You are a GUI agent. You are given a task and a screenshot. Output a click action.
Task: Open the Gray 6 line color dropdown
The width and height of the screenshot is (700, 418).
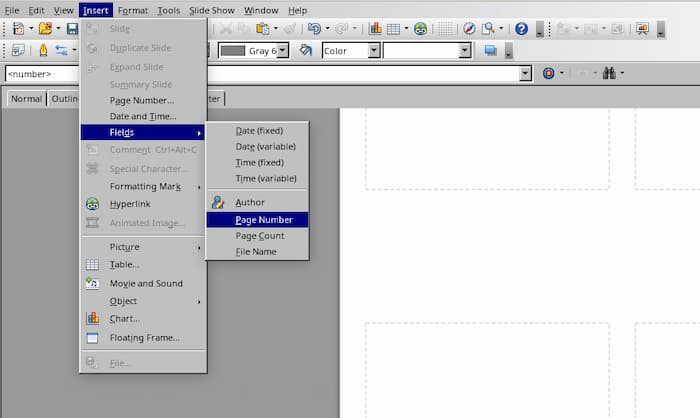(283, 50)
